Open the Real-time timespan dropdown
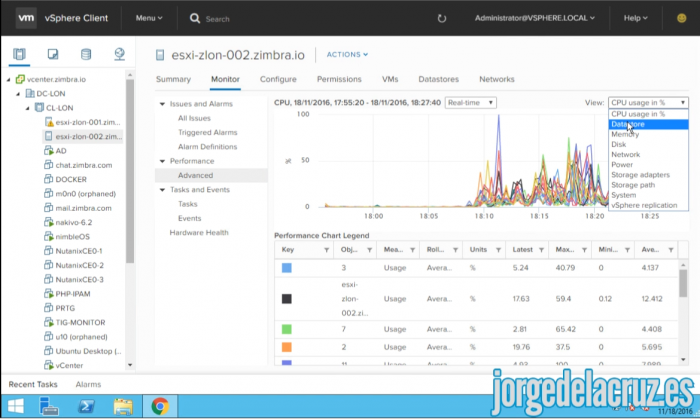Image resolution: width=700 pixels, height=419 pixels. [471, 103]
